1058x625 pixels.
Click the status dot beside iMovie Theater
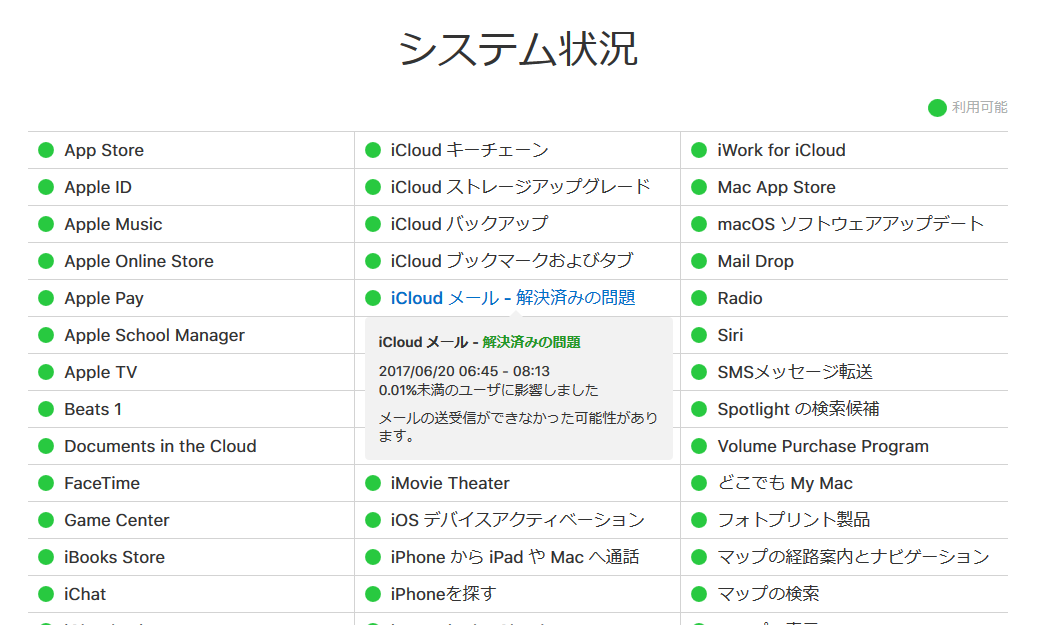click(373, 483)
